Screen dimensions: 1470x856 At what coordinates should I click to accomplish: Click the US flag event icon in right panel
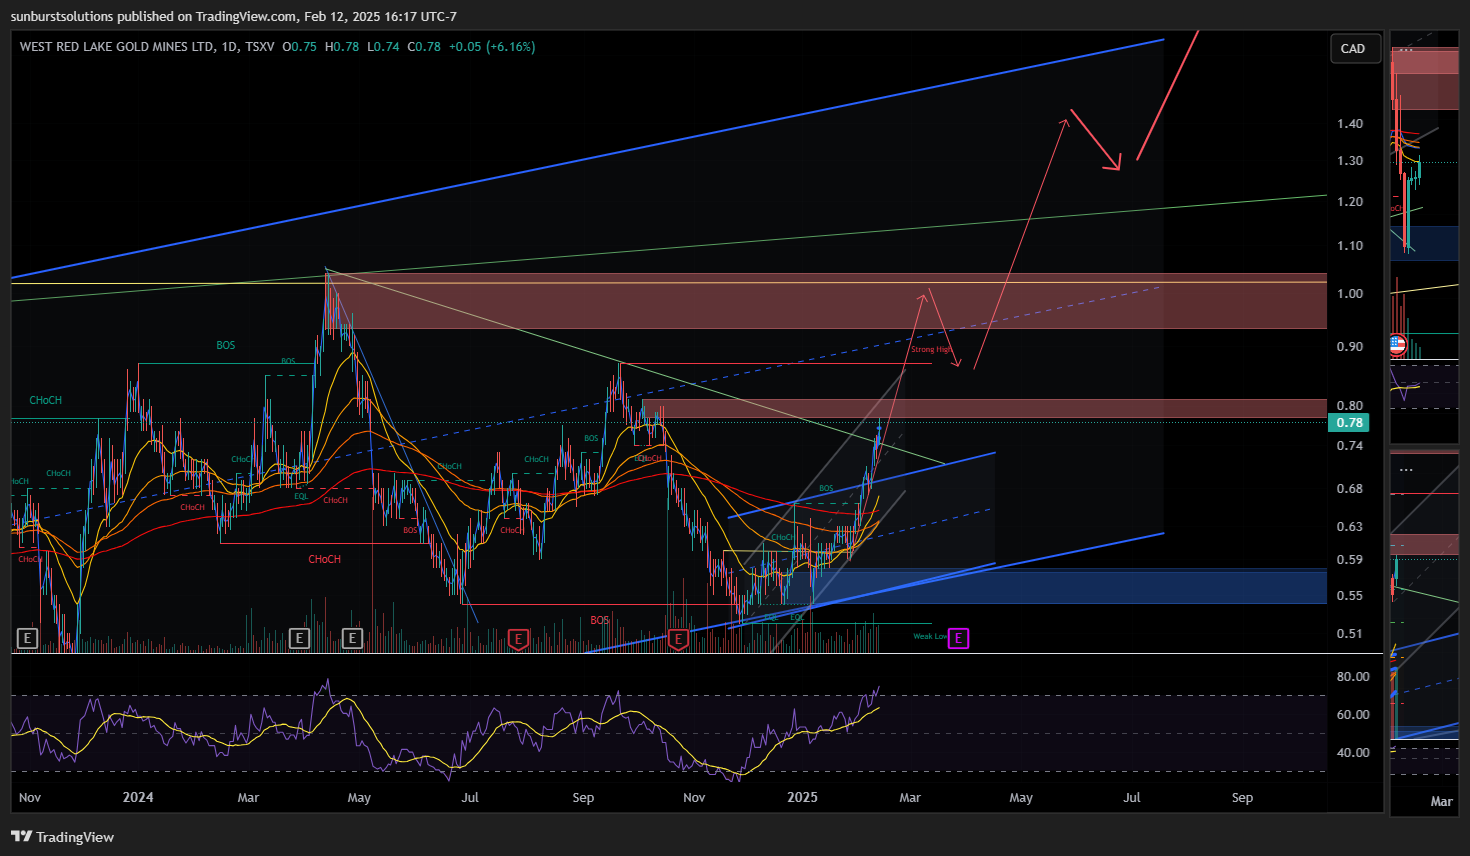1398,345
